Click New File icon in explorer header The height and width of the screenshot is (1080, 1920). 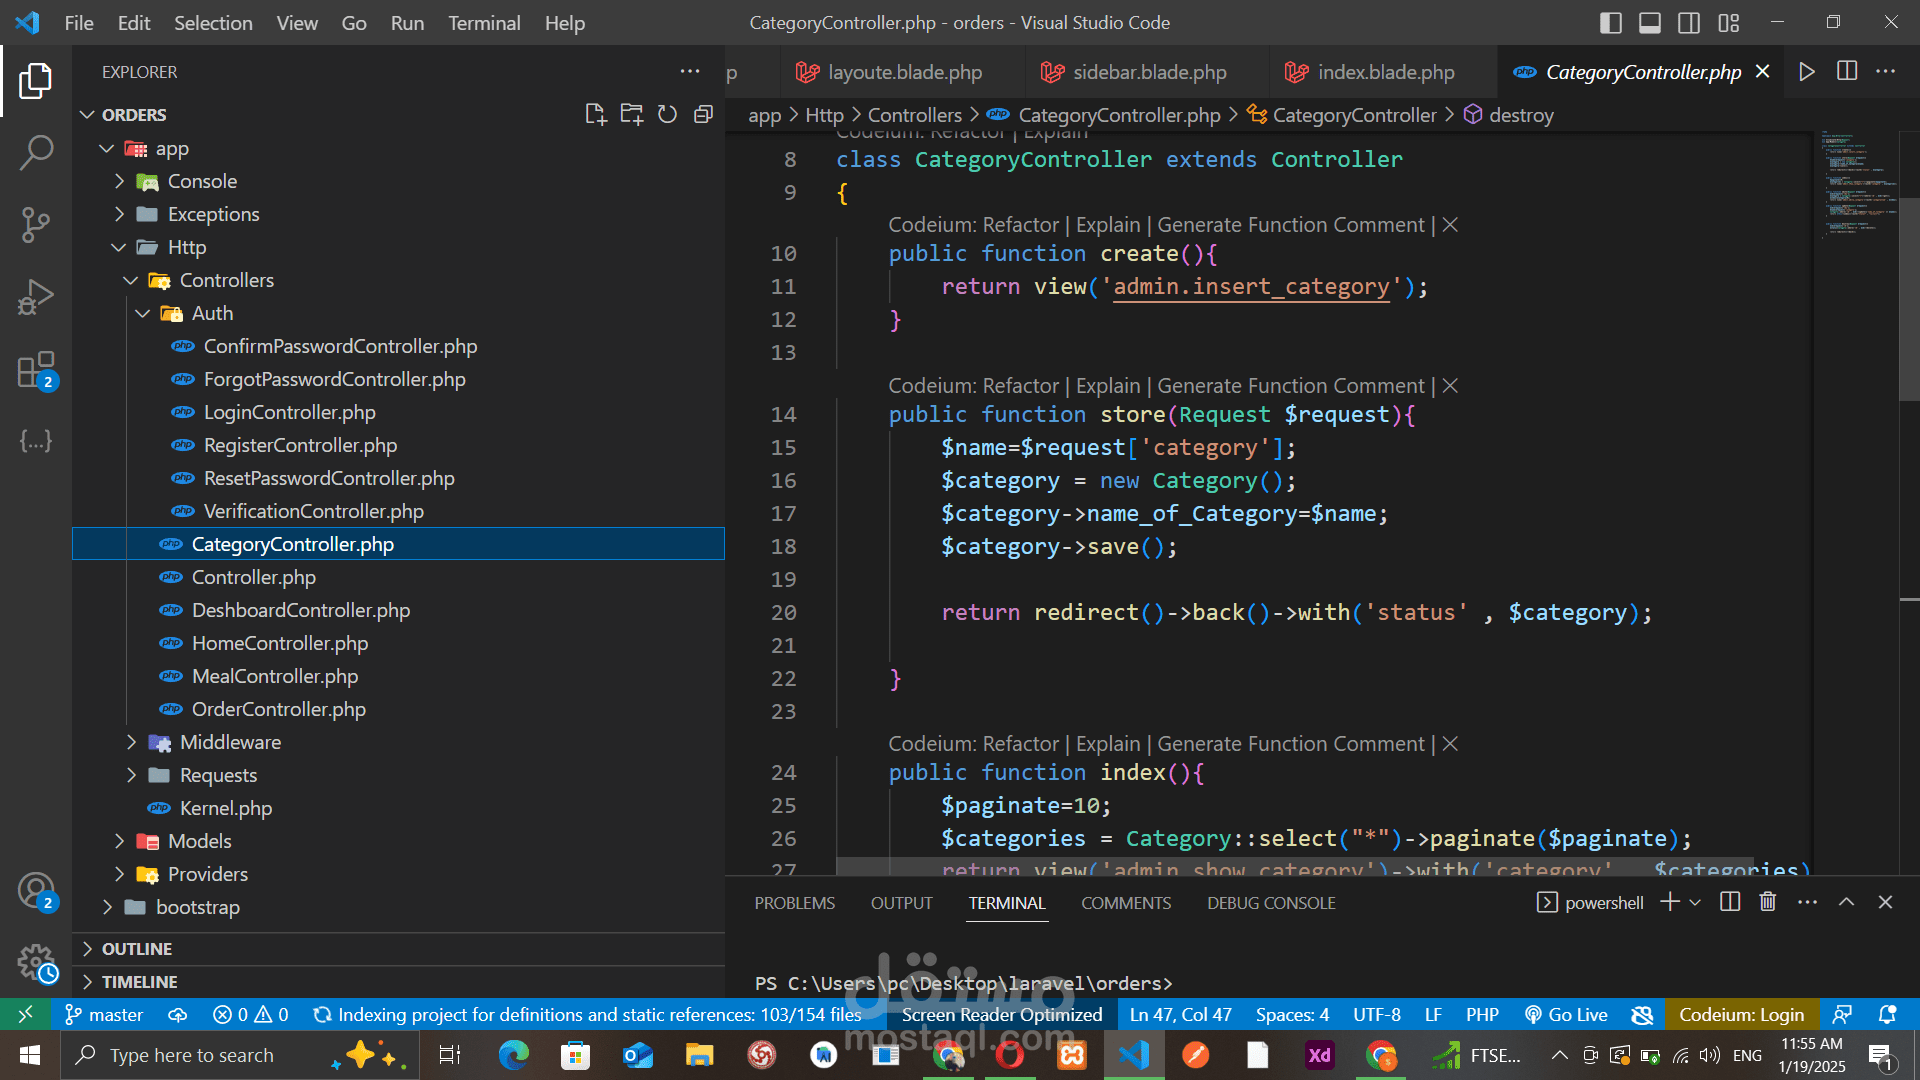click(595, 115)
